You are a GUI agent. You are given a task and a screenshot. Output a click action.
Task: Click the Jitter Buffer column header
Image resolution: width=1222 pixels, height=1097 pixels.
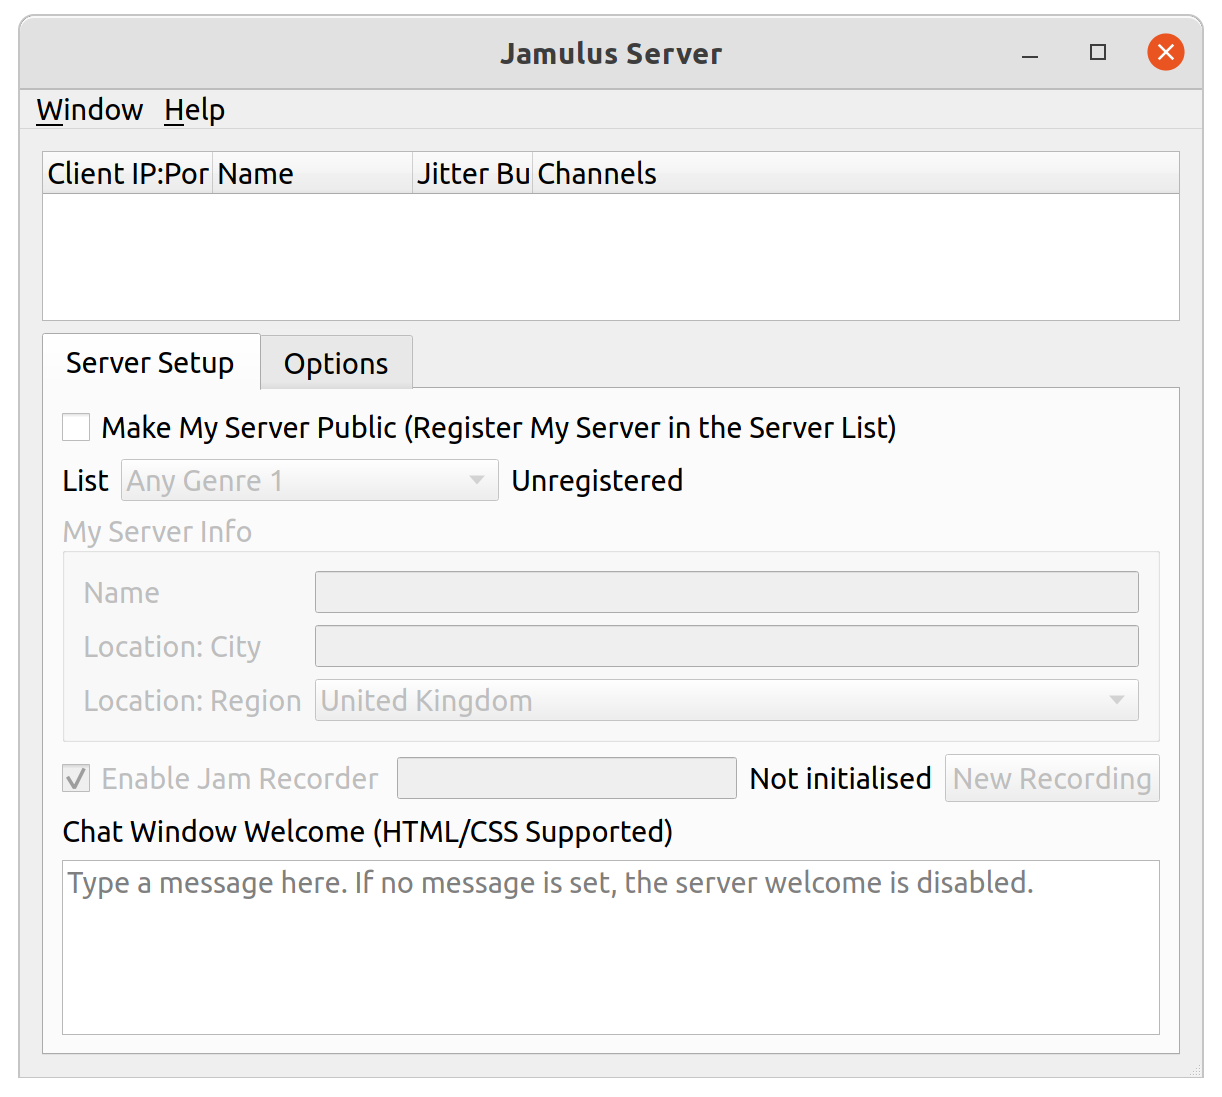(x=473, y=174)
